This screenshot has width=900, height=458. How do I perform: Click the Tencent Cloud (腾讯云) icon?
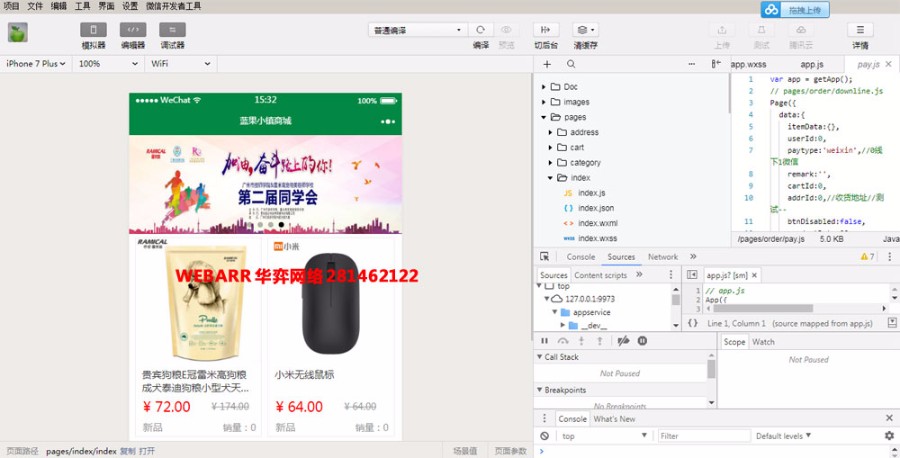point(801,30)
